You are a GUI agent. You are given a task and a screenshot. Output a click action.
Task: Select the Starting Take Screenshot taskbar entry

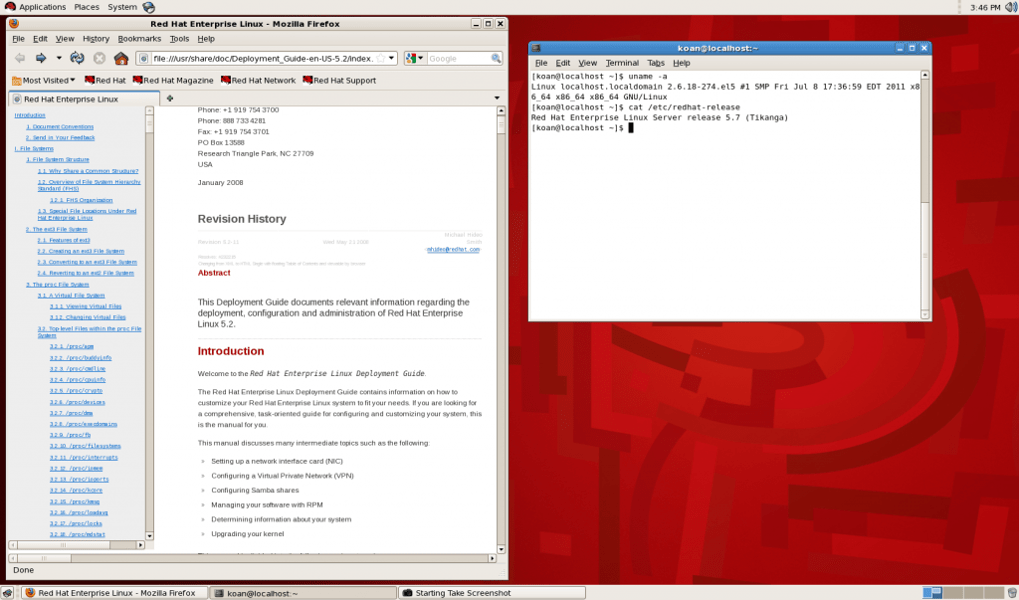point(493,593)
